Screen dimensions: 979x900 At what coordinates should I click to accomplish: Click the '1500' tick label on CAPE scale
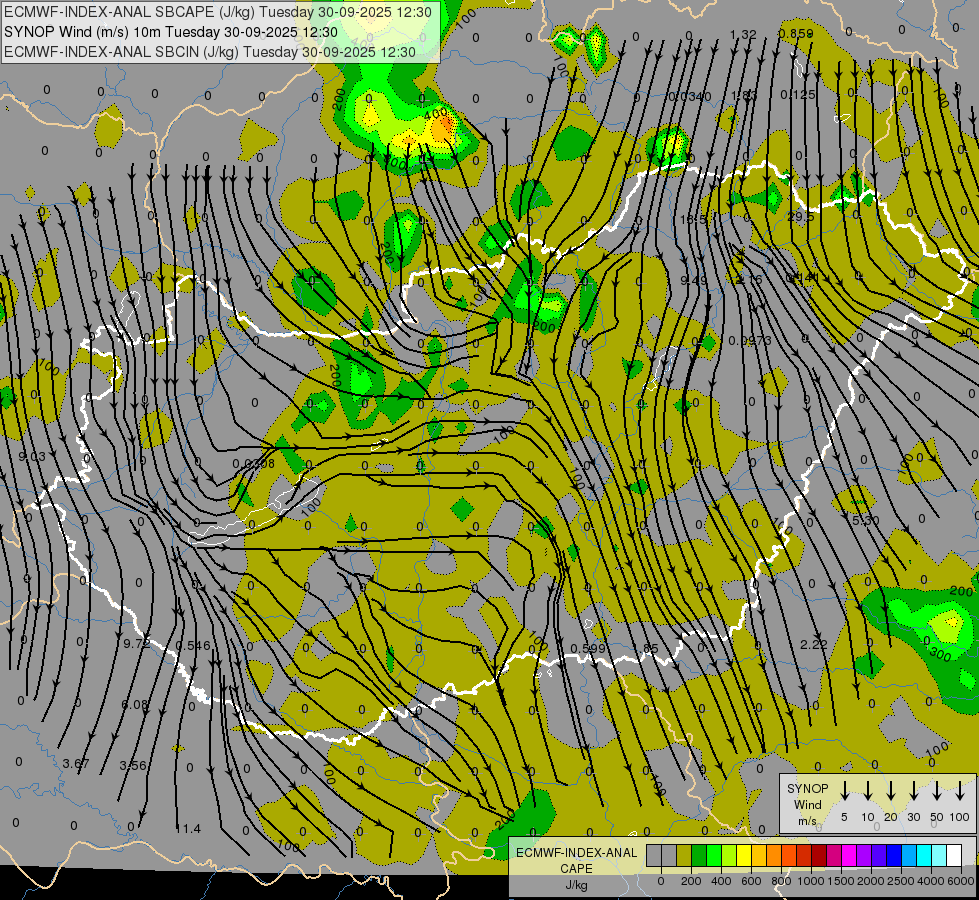click(841, 881)
